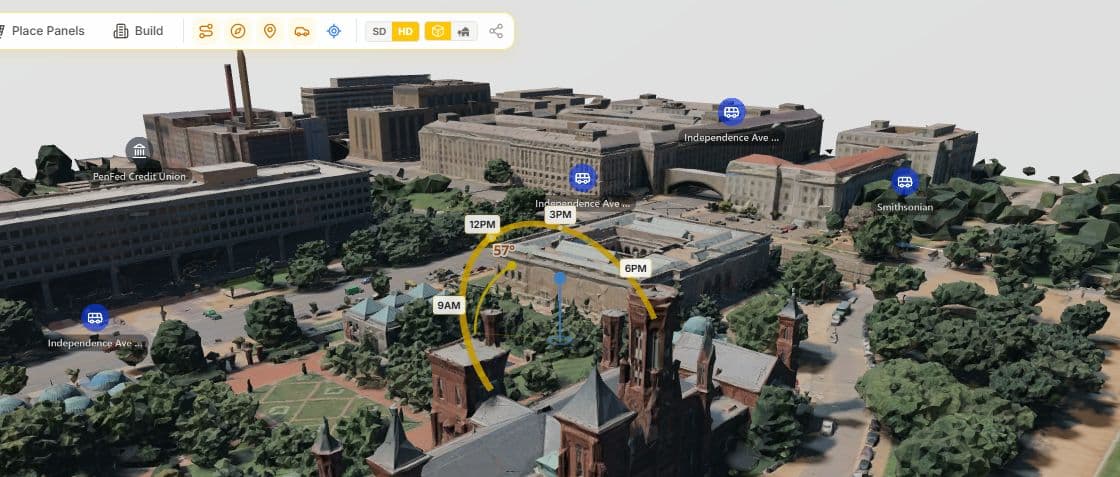
Task: Open the Build tool
Action: tap(139, 31)
